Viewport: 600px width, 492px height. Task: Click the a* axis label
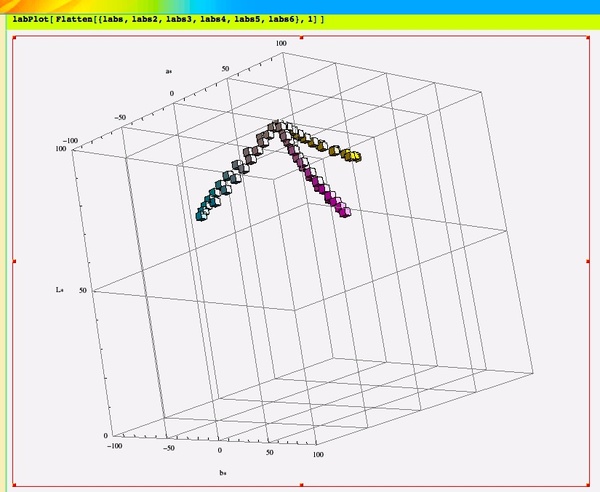[x=169, y=73]
